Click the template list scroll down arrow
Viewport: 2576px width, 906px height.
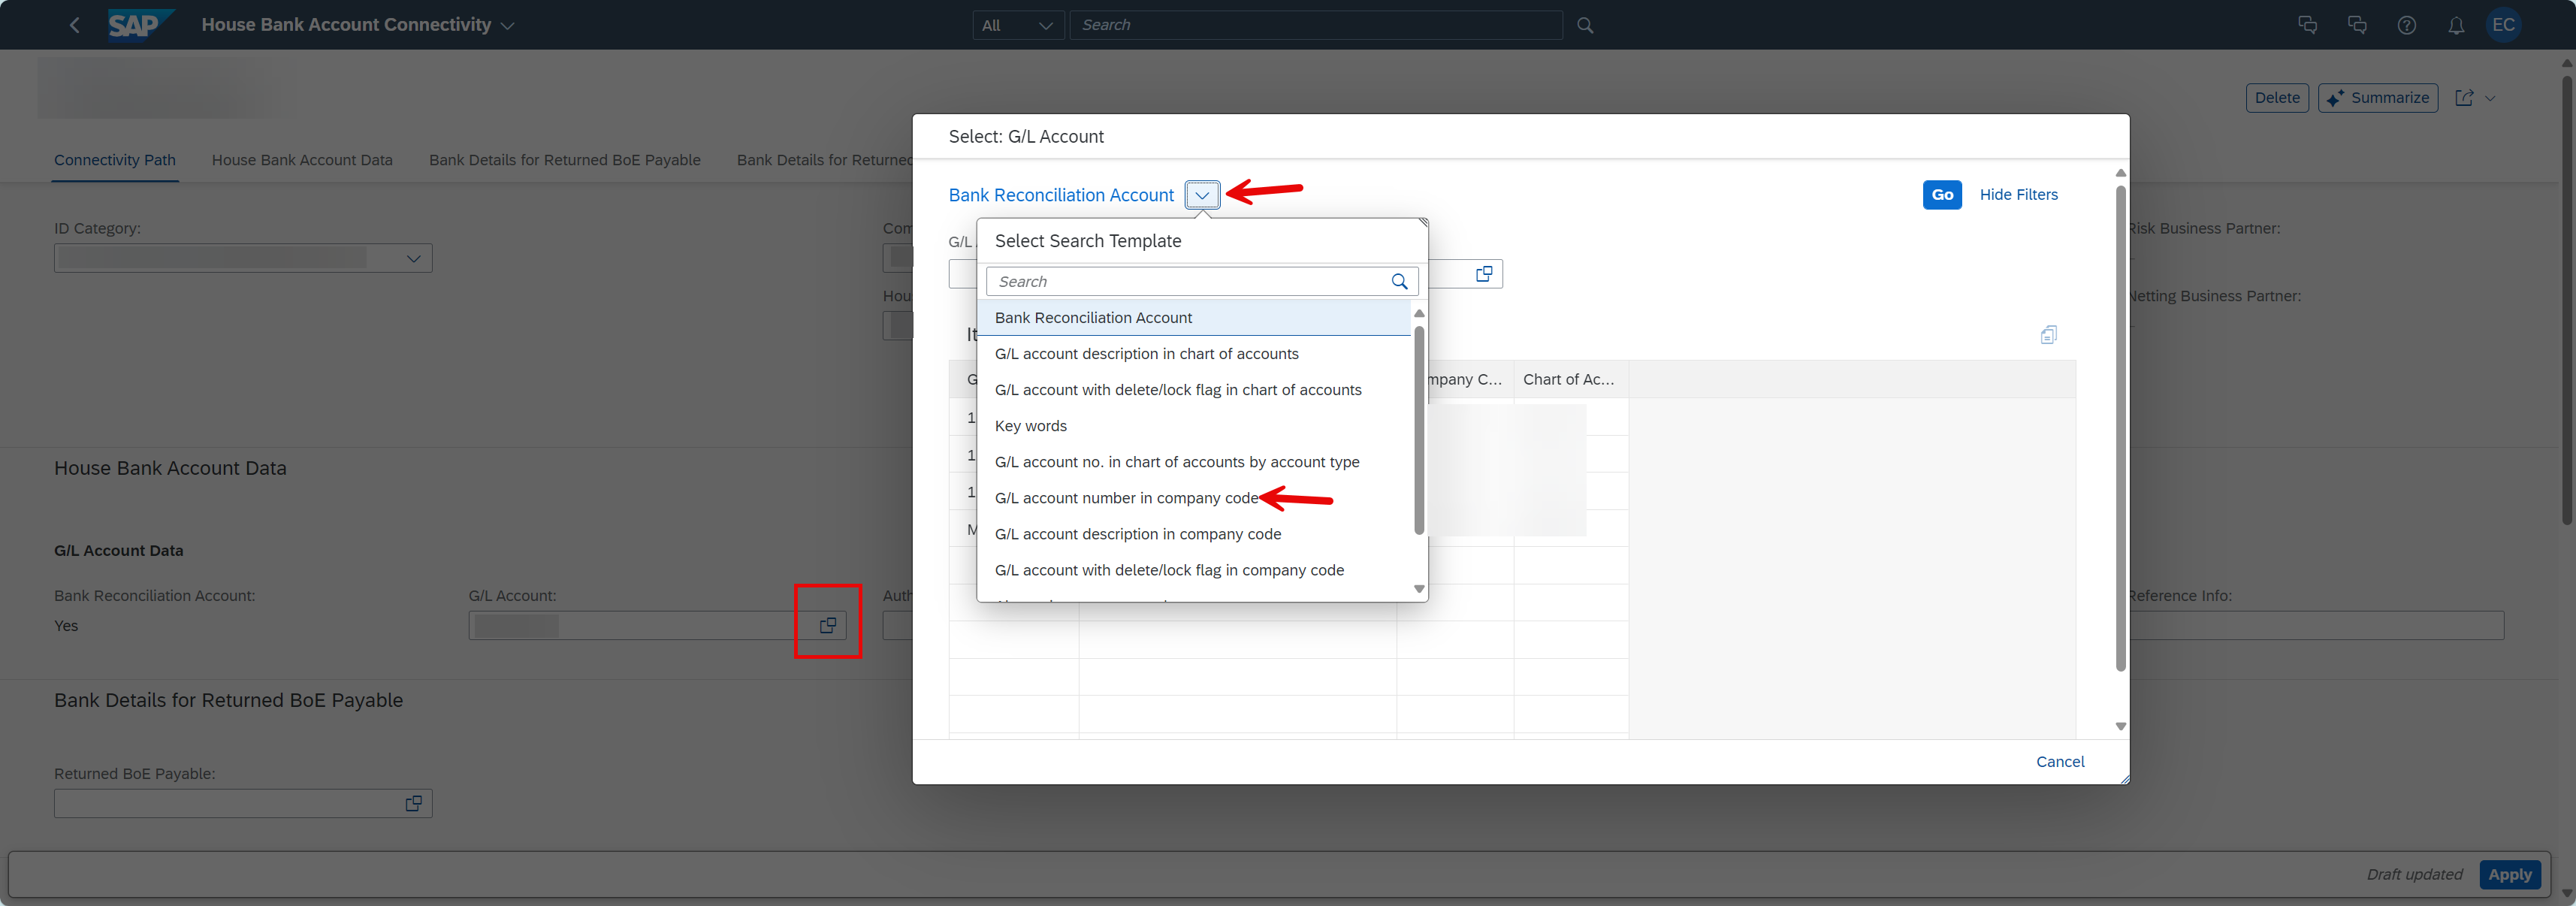pos(1418,589)
